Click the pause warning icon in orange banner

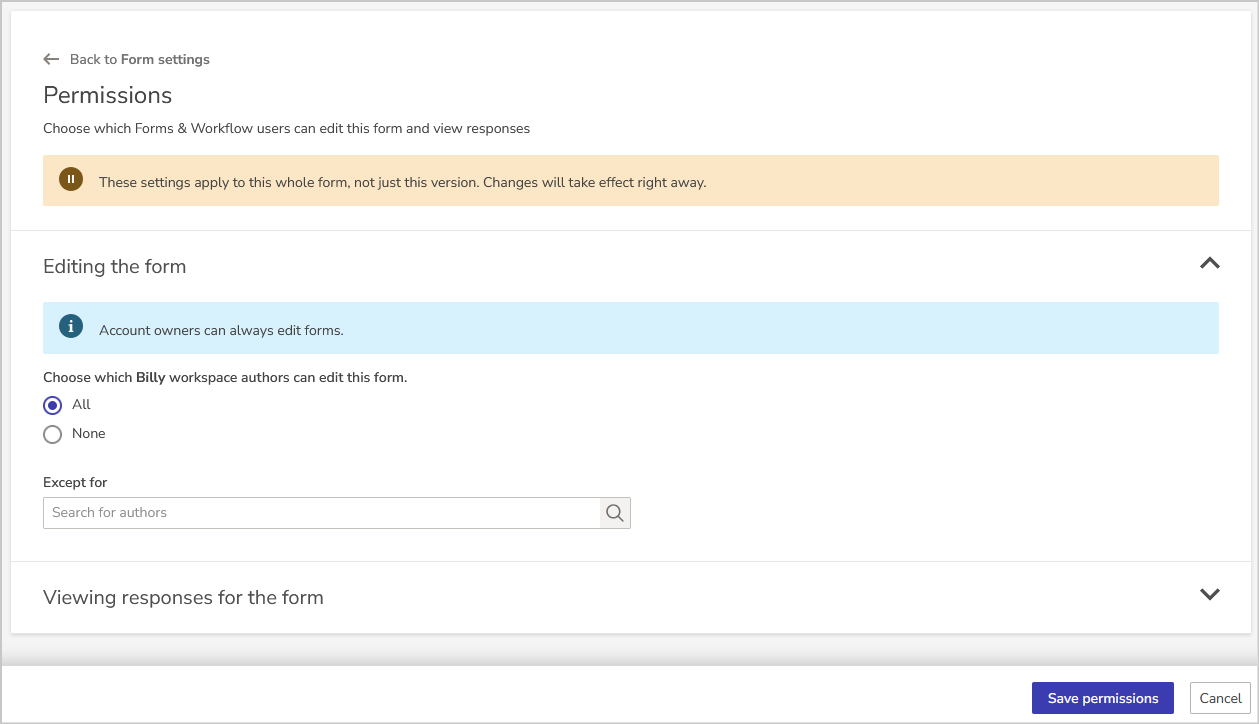tap(71, 179)
